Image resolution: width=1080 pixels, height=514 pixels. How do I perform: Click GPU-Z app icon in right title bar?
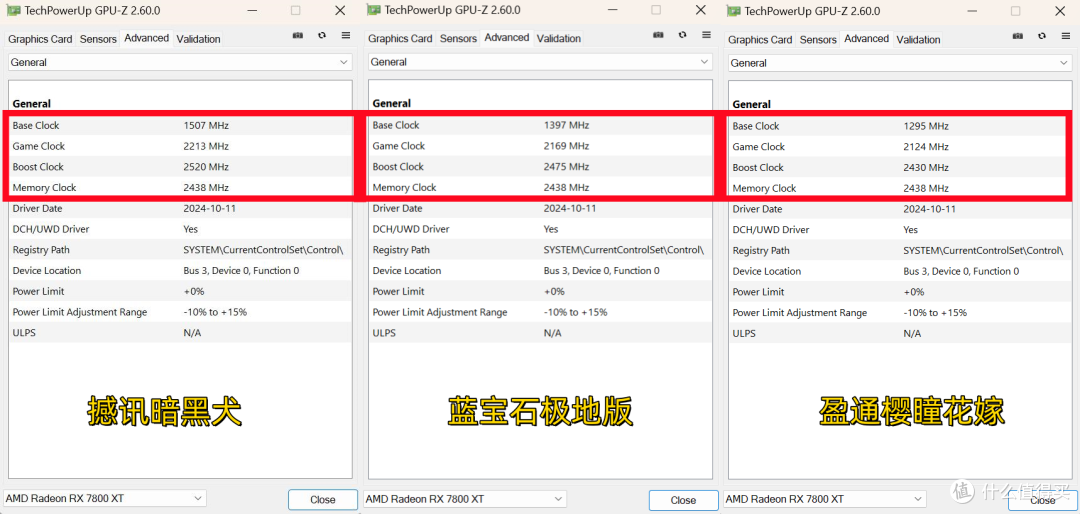pyautogui.click(x=734, y=11)
